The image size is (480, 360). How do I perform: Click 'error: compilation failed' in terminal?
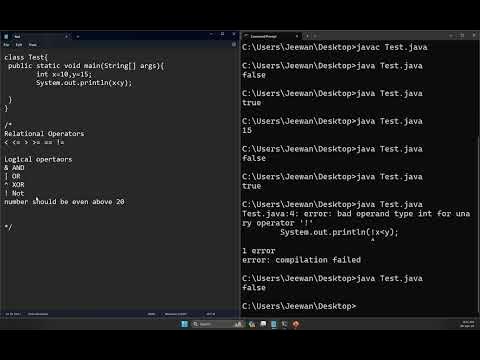point(301,260)
